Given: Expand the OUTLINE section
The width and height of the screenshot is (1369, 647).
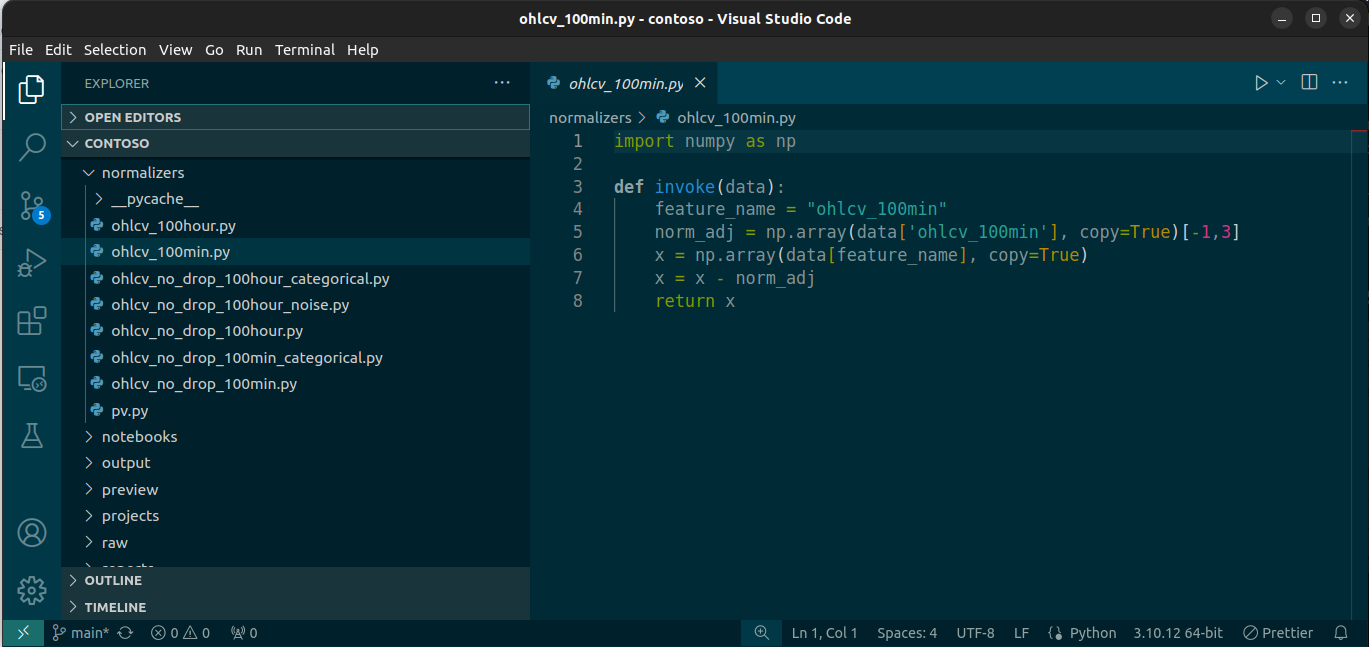Looking at the screenshot, I should click(113, 580).
